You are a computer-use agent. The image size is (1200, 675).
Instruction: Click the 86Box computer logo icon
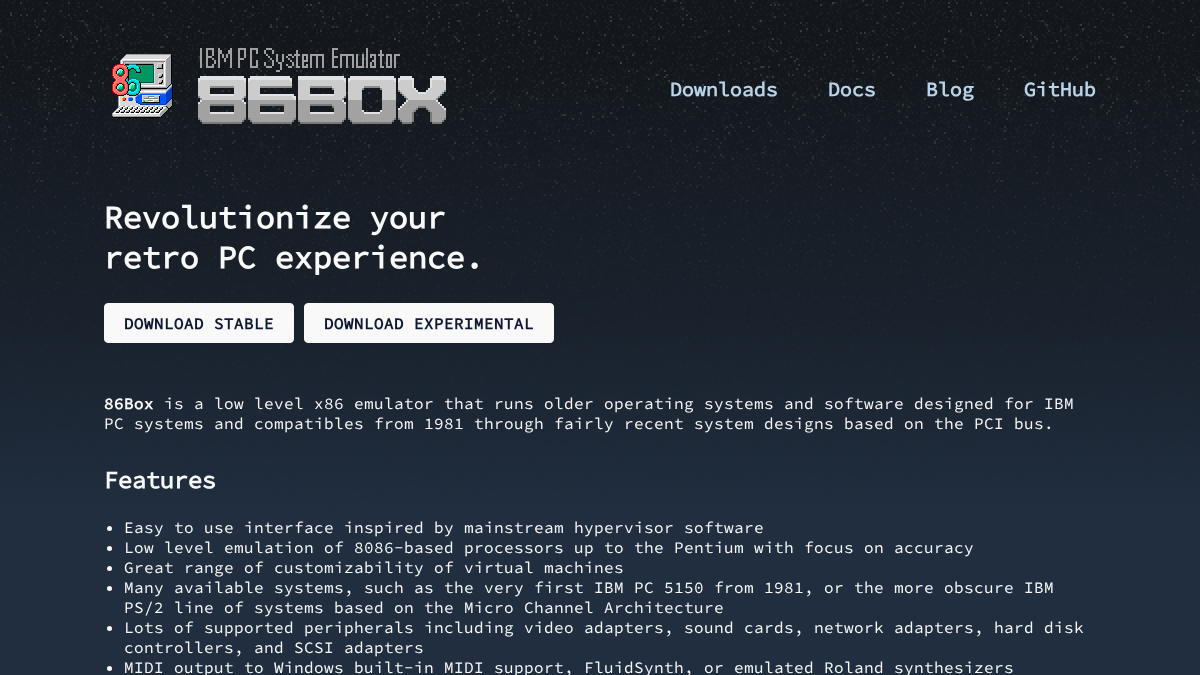(x=141, y=85)
